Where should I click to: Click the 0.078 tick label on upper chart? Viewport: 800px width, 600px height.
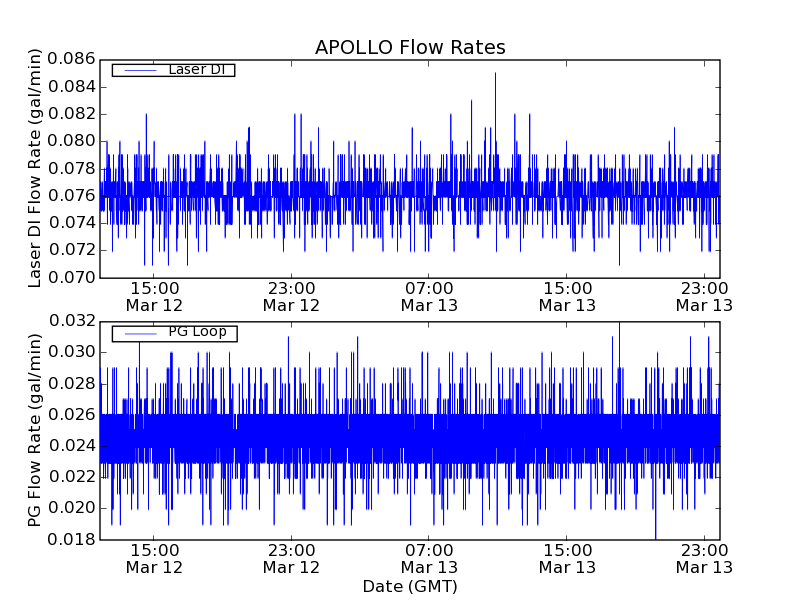click(69, 168)
